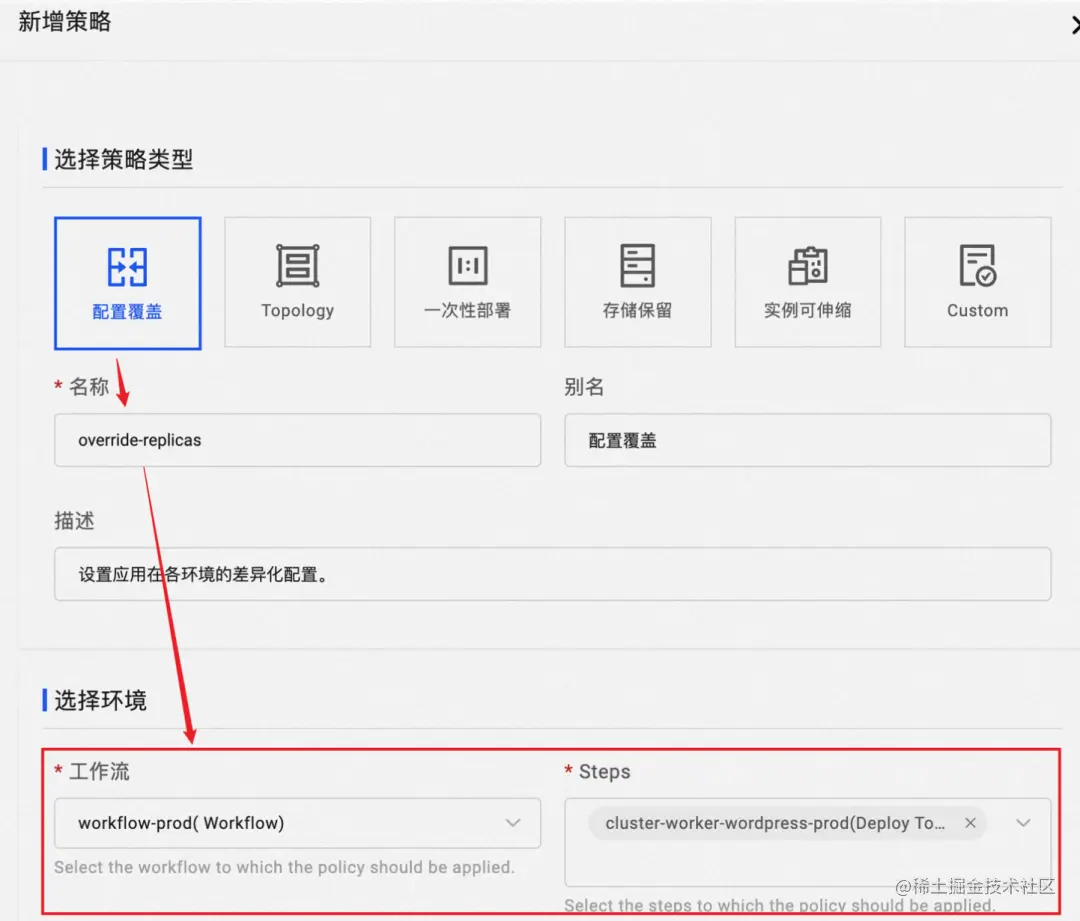The width and height of the screenshot is (1080, 921).
Task: Click the 别名 input field
Action: [808, 440]
